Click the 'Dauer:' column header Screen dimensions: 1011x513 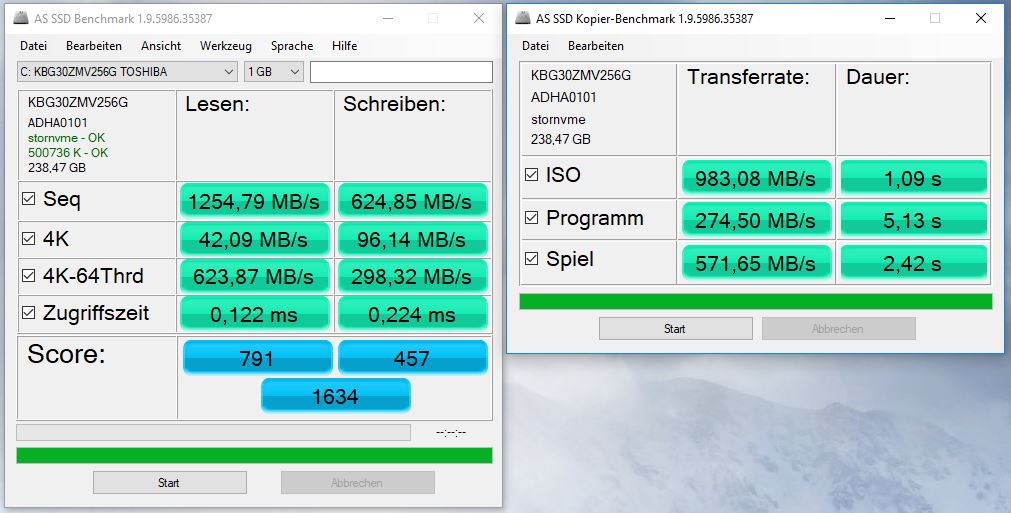pyautogui.click(x=878, y=77)
